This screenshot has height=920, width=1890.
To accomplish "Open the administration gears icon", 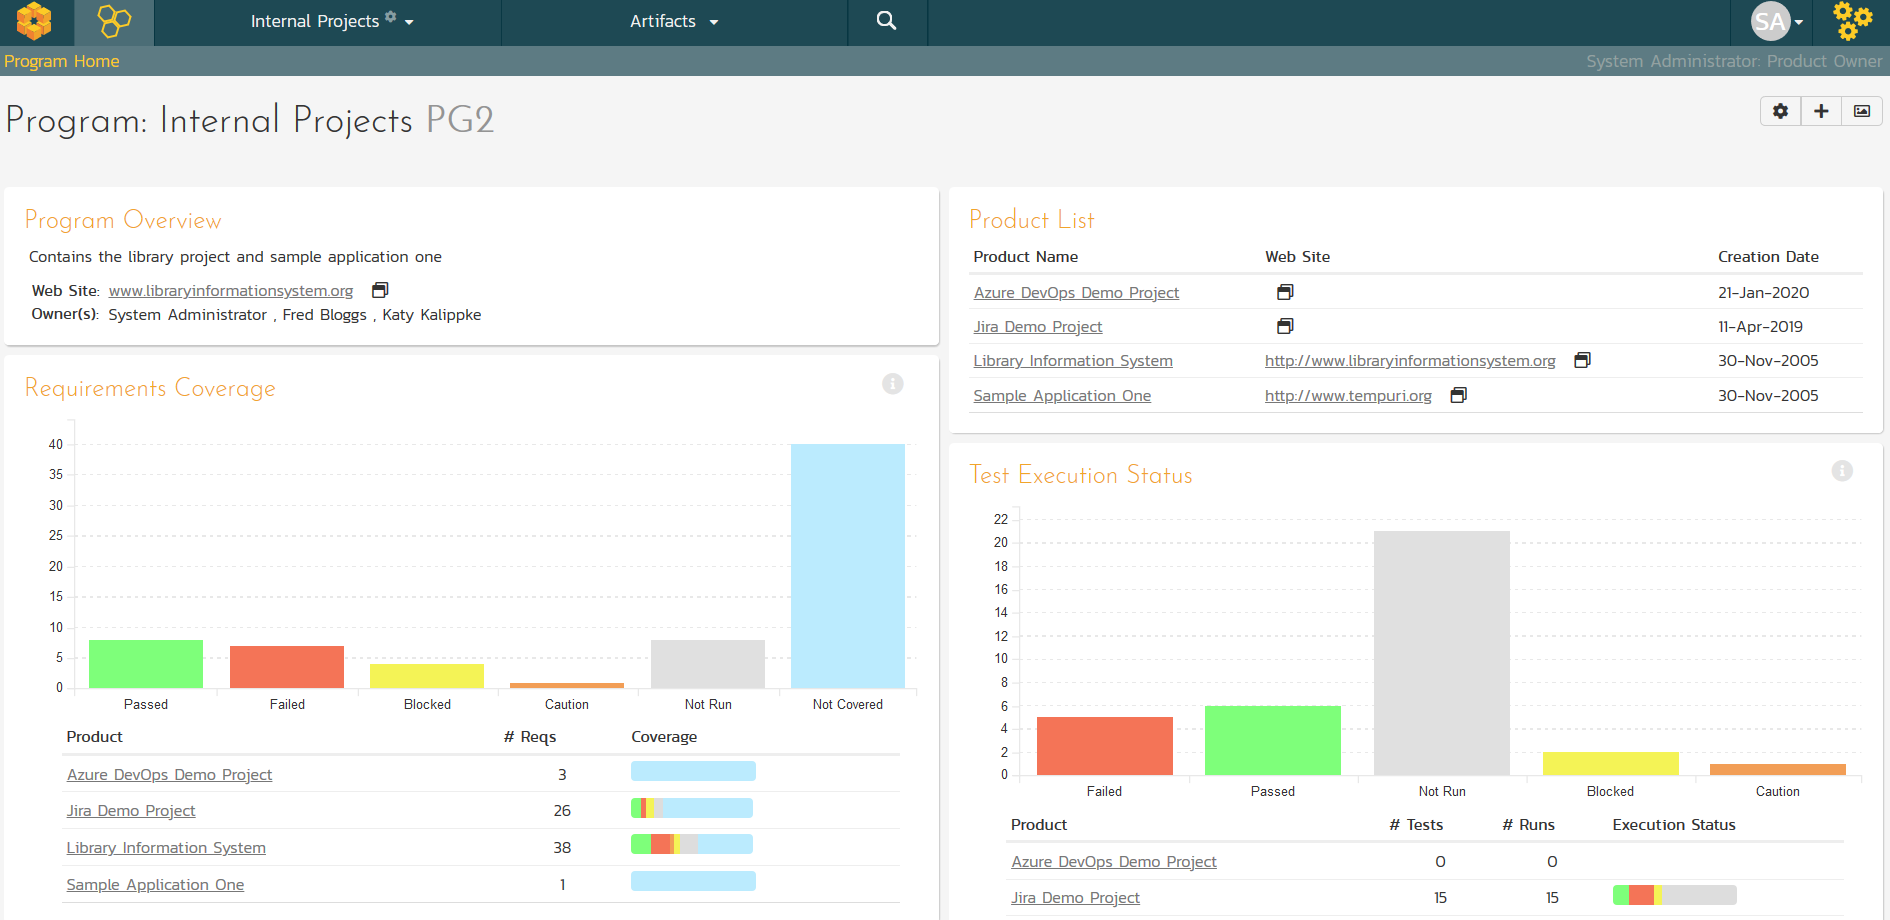I will [1852, 21].
